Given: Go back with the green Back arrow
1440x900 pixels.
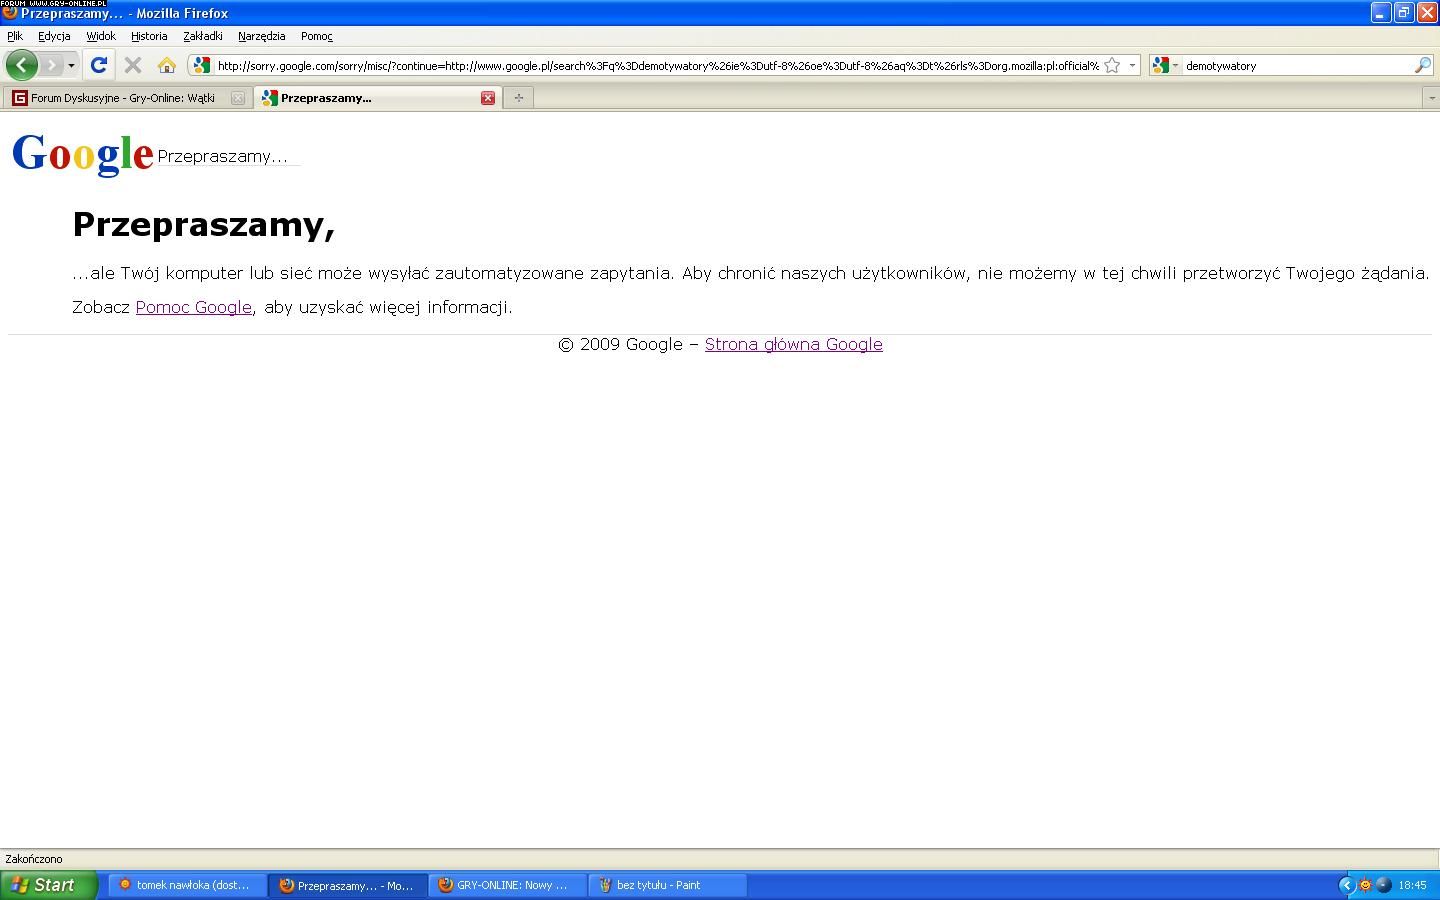Looking at the screenshot, I should click(x=22, y=65).
